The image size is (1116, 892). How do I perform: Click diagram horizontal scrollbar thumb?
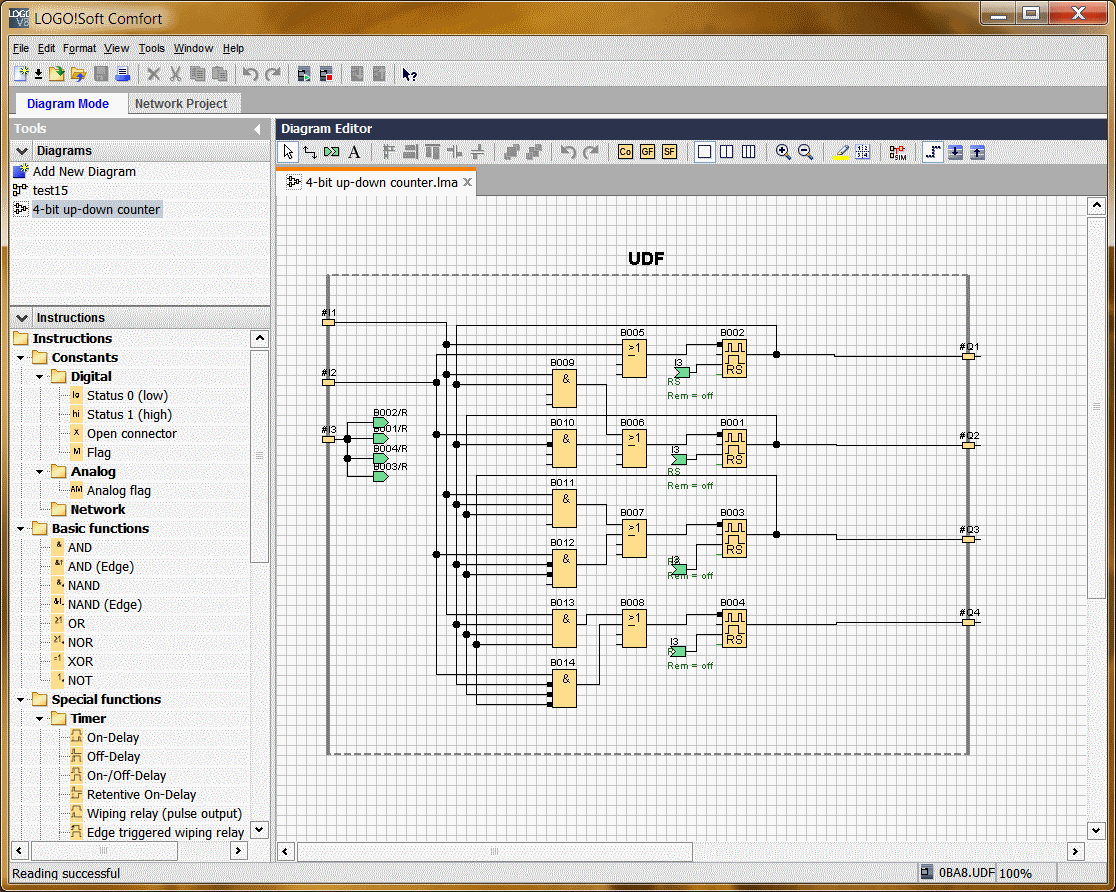tap(495, 851)
